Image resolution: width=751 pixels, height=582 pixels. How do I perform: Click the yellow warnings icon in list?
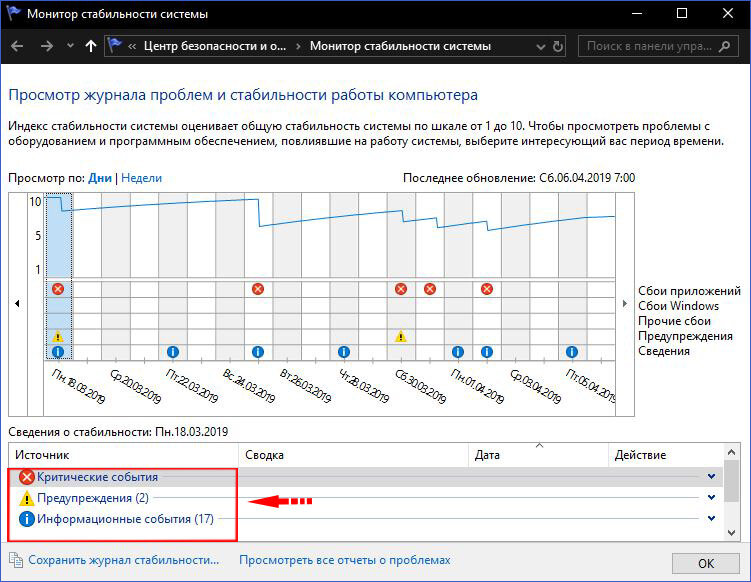coord(27,498)
